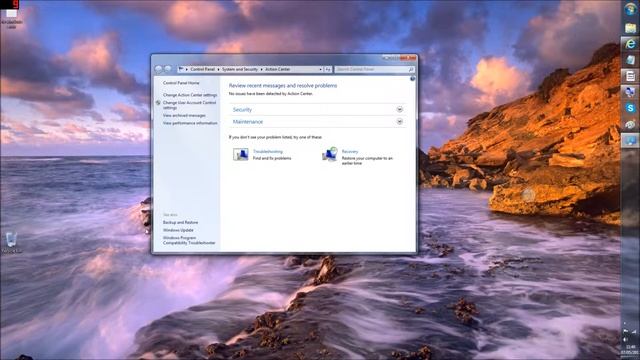The image size is (640, 360).
Task: Open the Recovery link
Action: (350, 151)
